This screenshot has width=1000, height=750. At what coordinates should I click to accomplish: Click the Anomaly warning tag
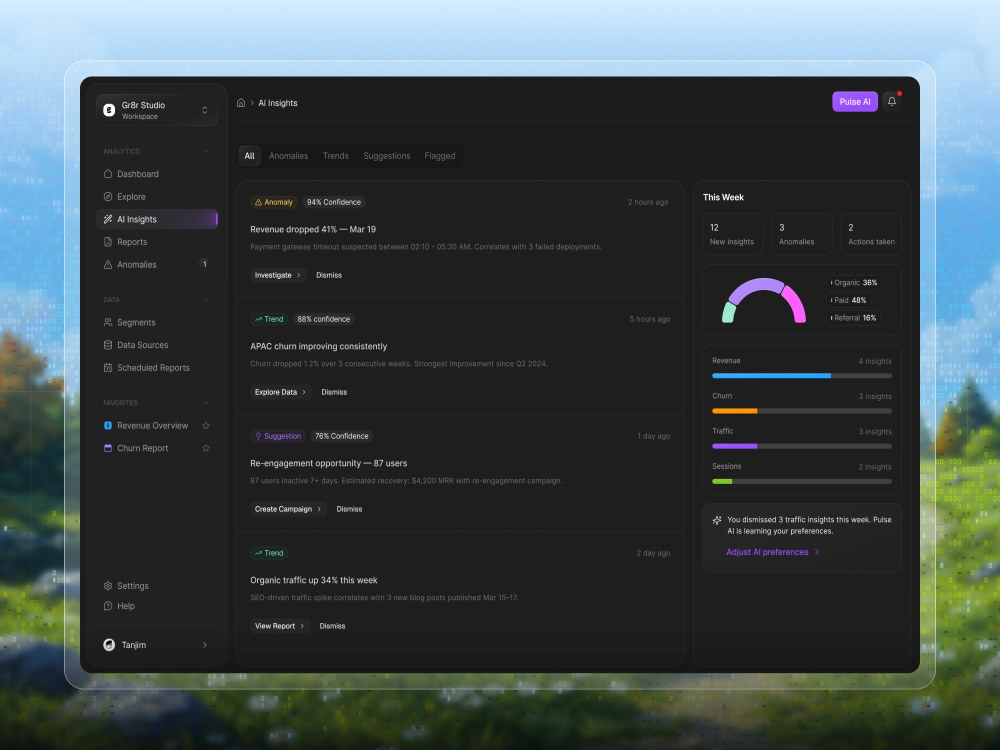(x=274, y=202)
